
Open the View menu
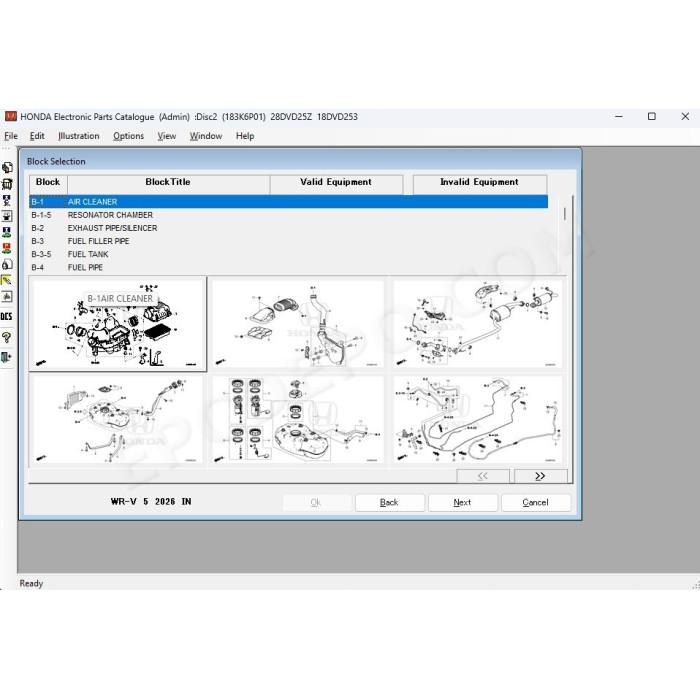(x=167, y=136)
